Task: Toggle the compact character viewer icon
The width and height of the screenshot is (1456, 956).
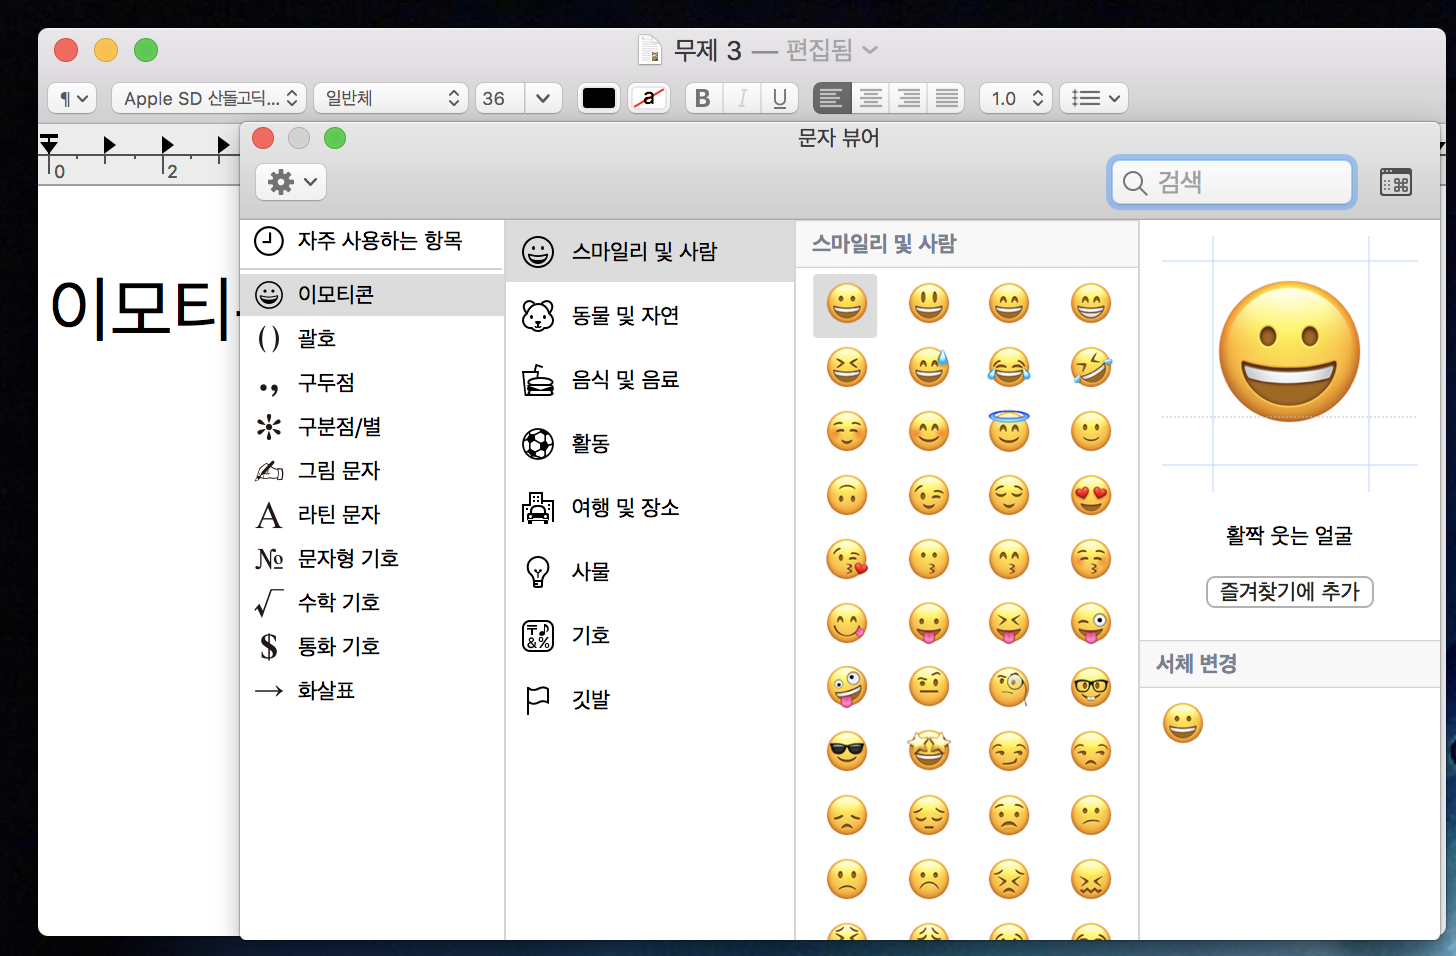Action: click(1396, 182)
